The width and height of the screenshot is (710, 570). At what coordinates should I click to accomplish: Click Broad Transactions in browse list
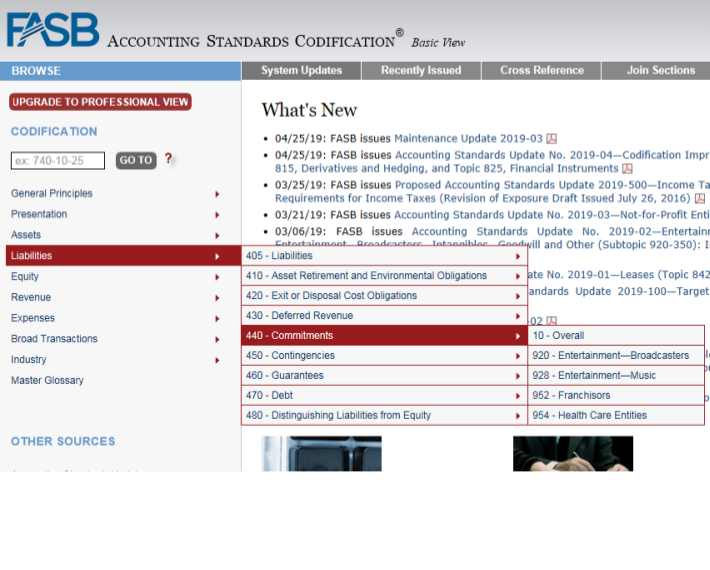tap(54, 339)
